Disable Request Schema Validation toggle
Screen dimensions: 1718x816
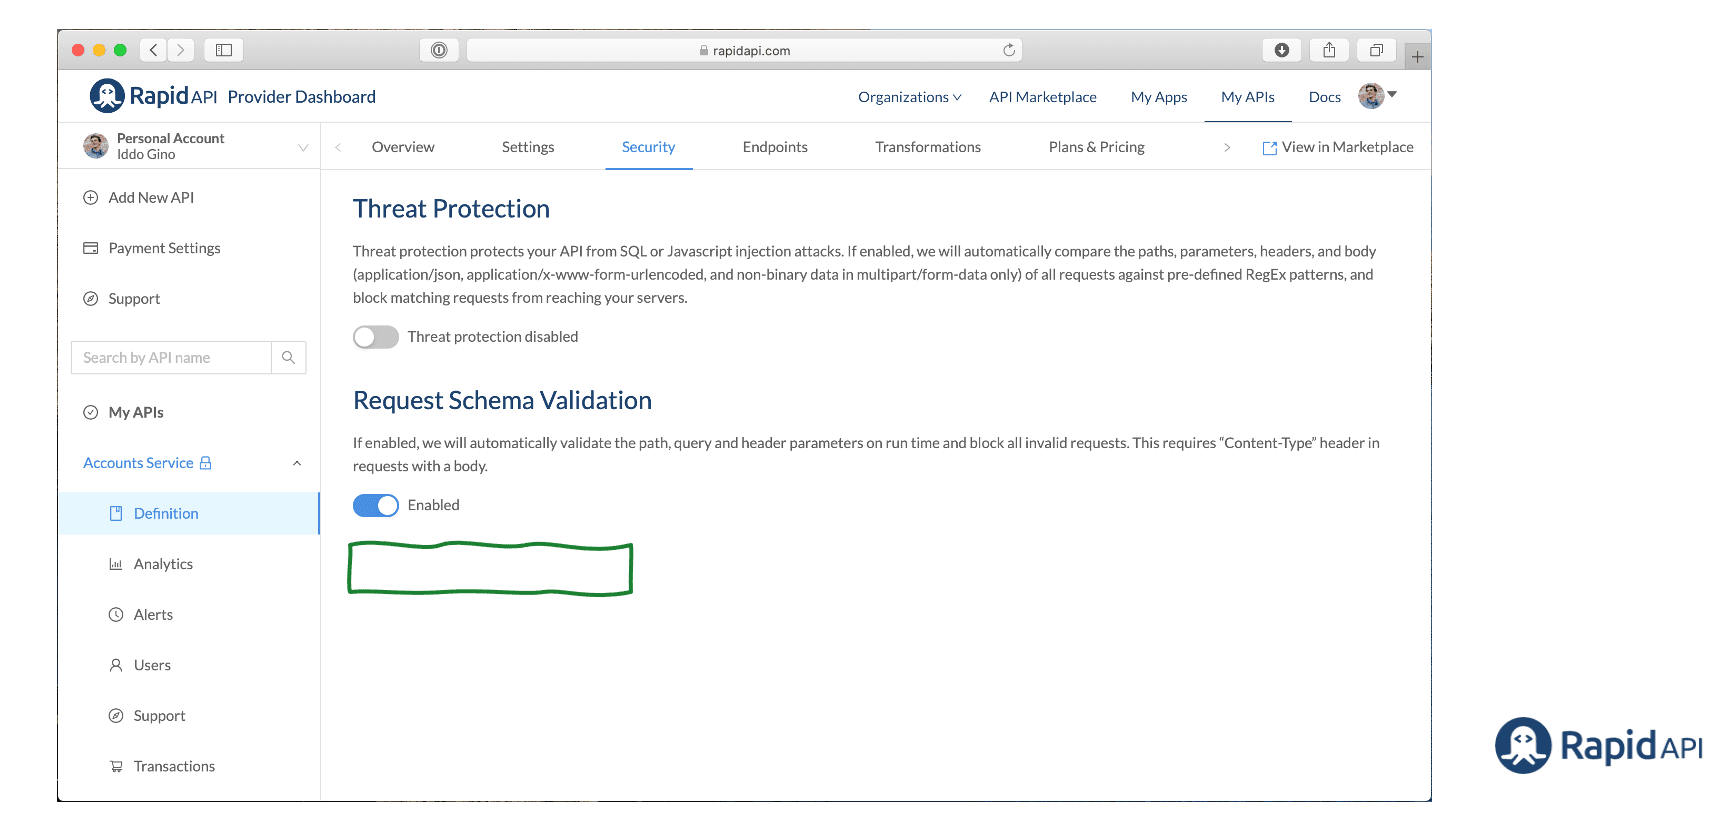376,505
